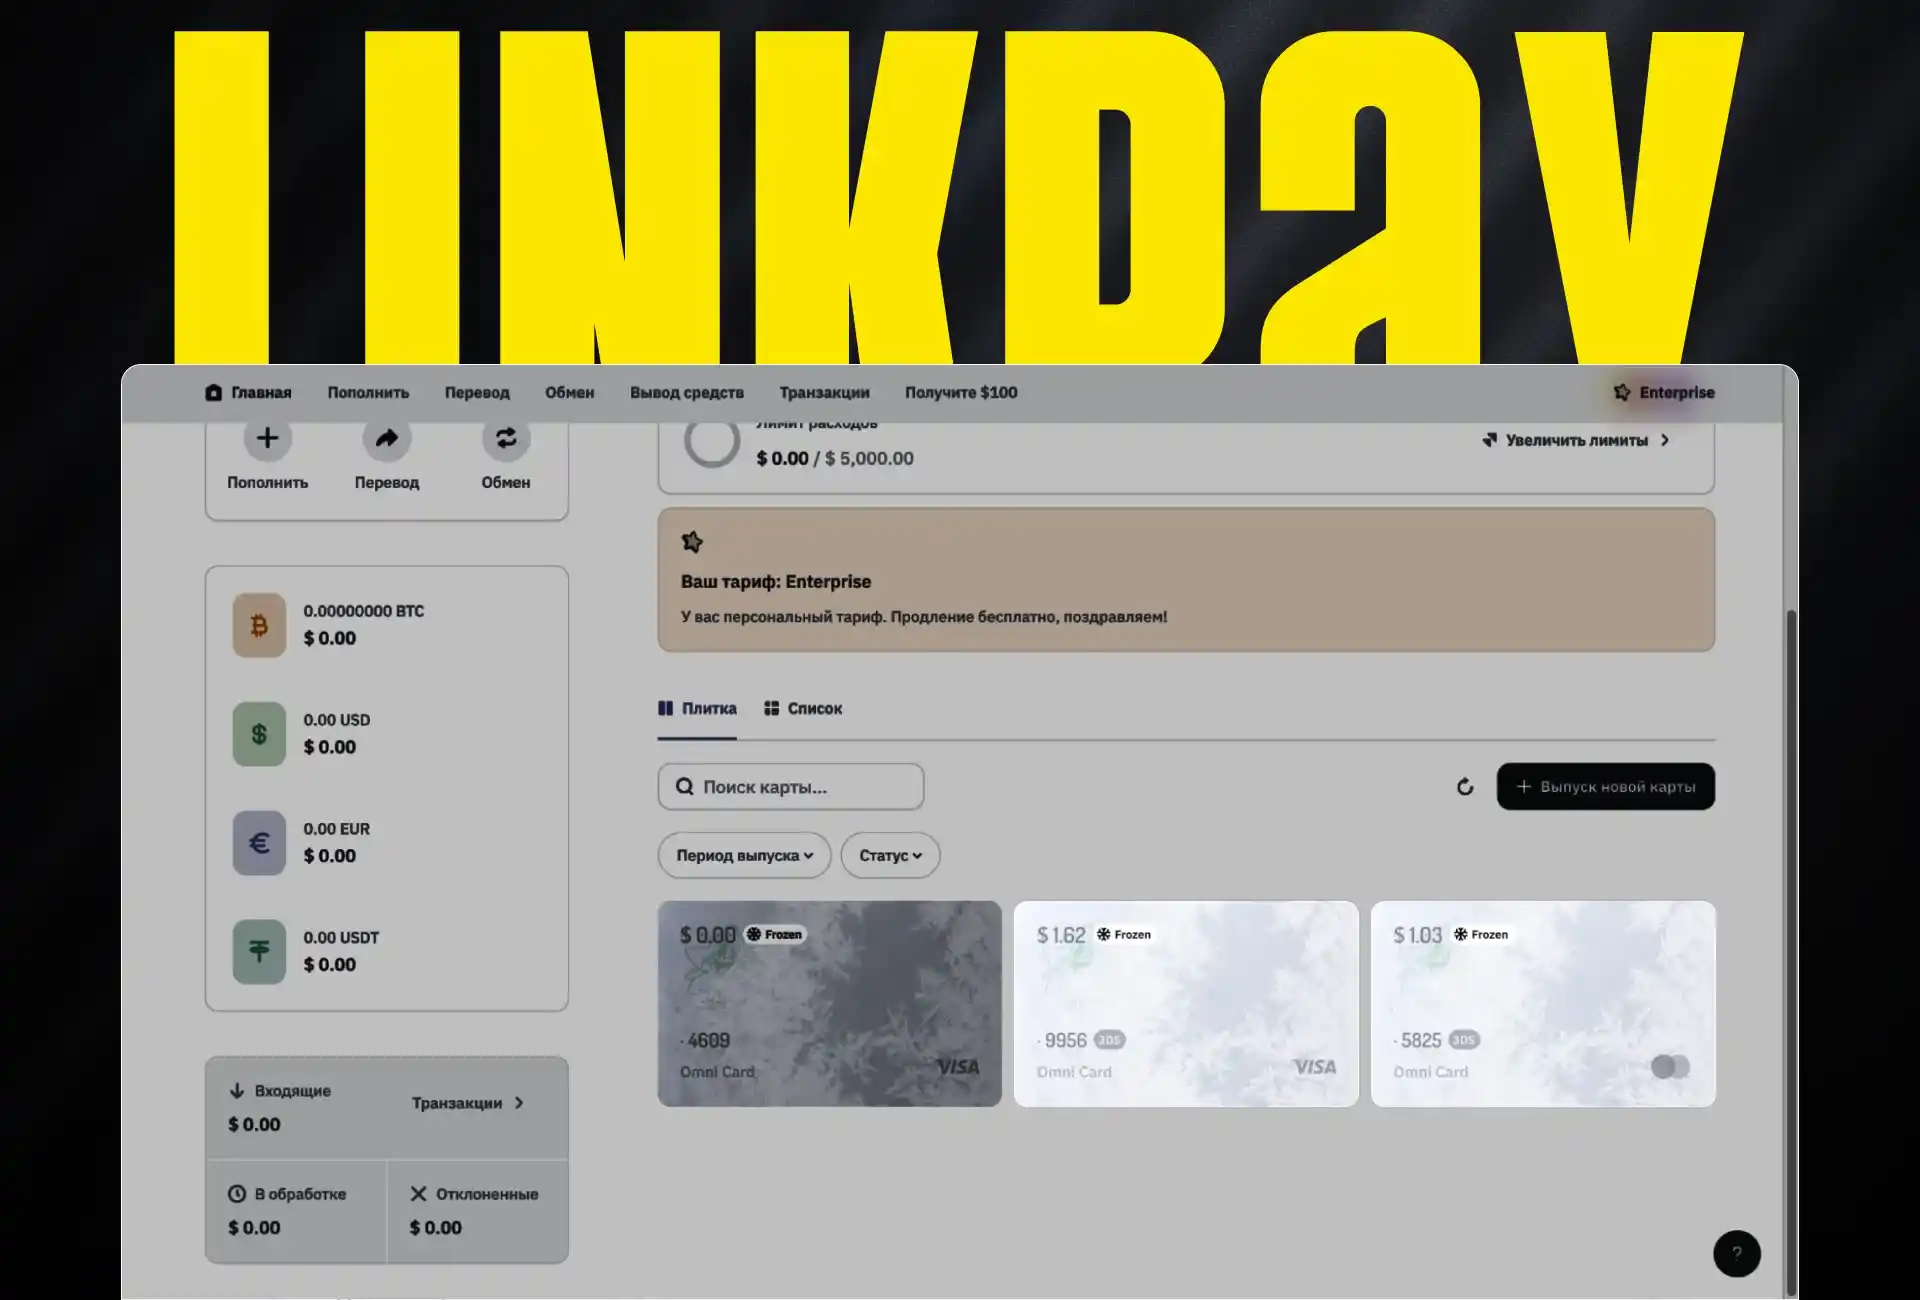
Task: Click Ваш тариф: Enterprise heading
Action: [775, 582]
